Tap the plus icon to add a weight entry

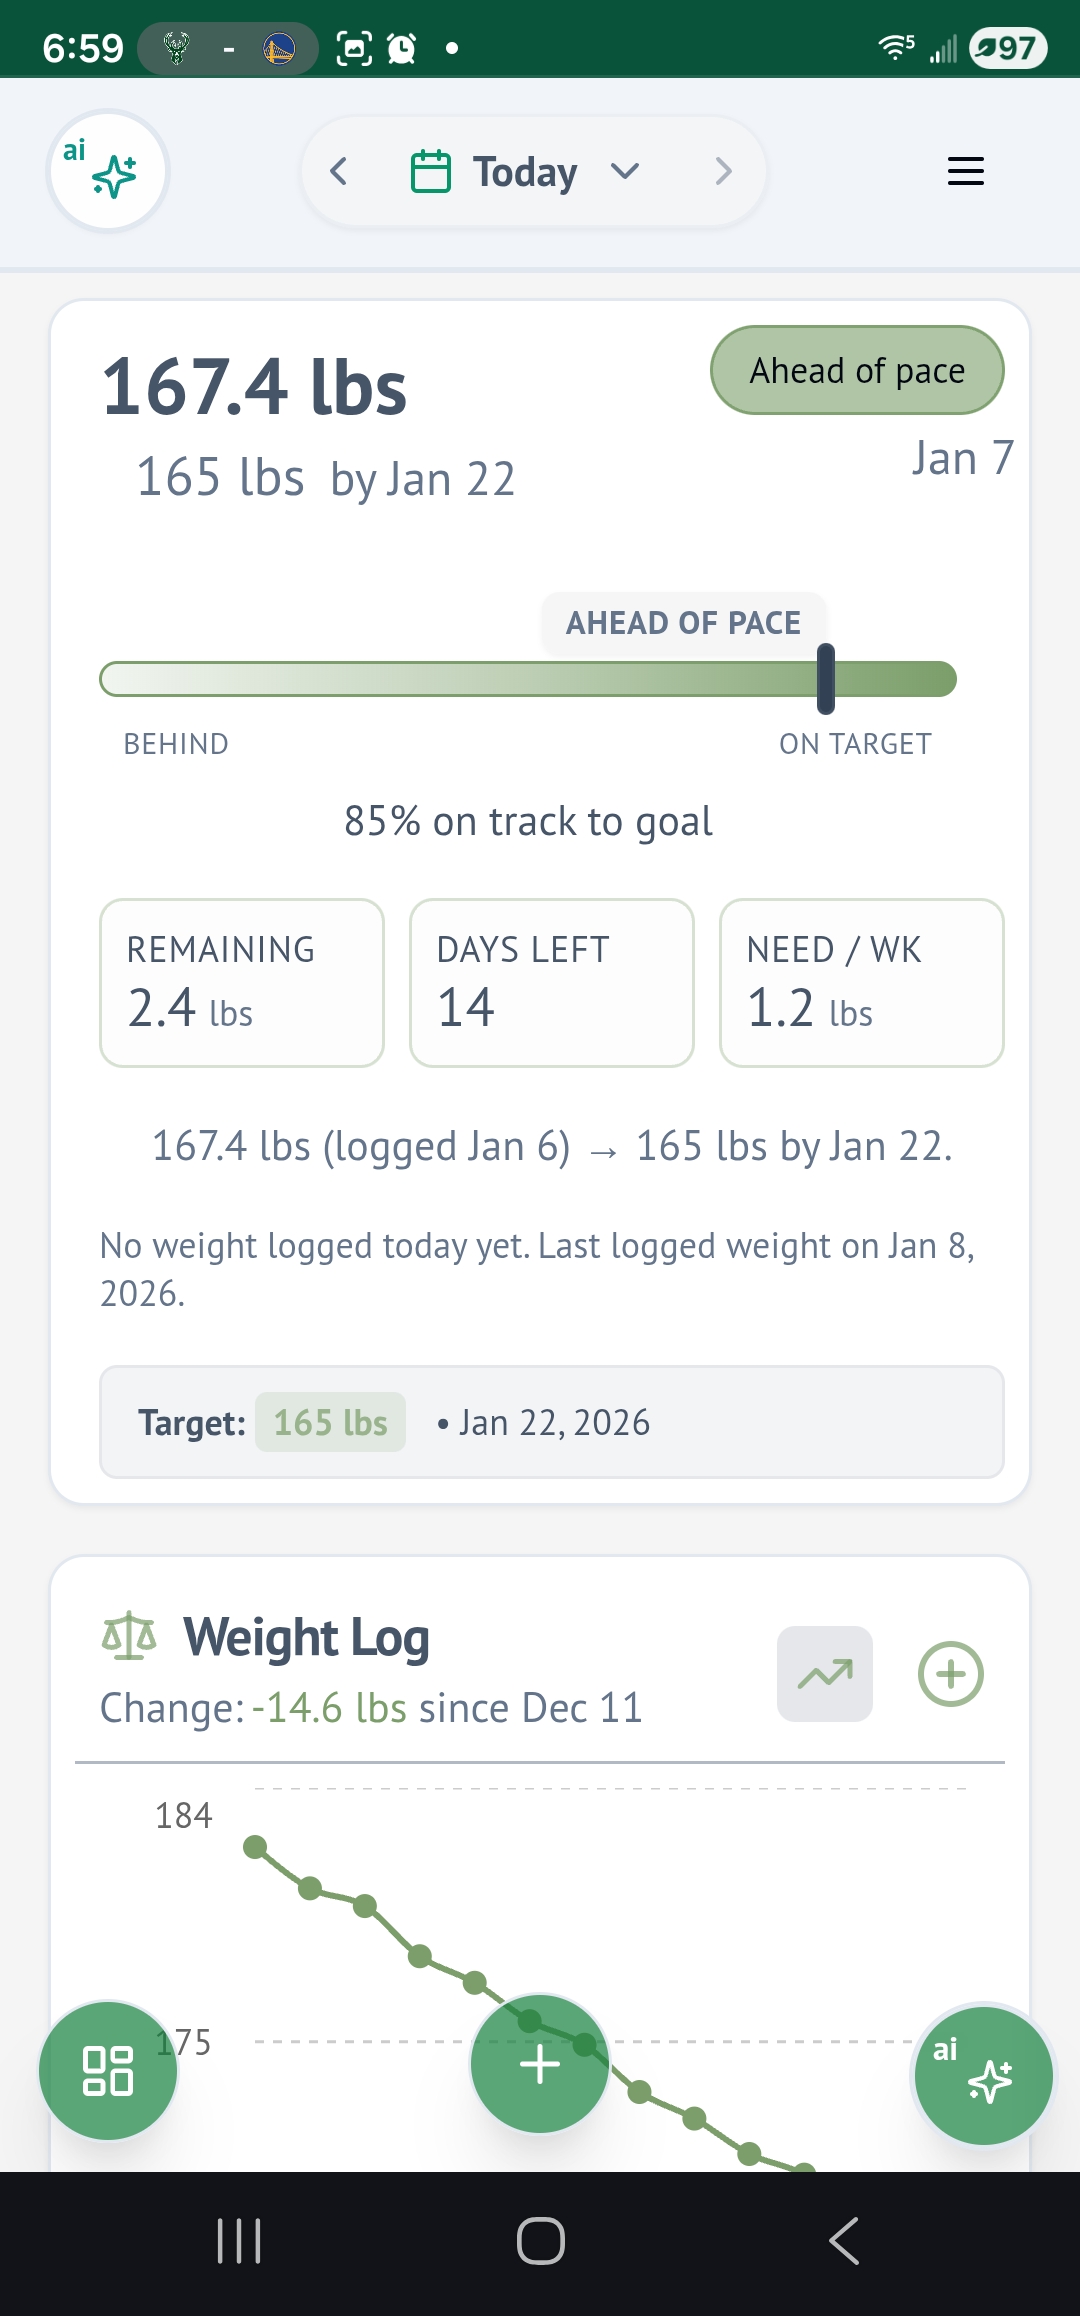(949, 1673)
